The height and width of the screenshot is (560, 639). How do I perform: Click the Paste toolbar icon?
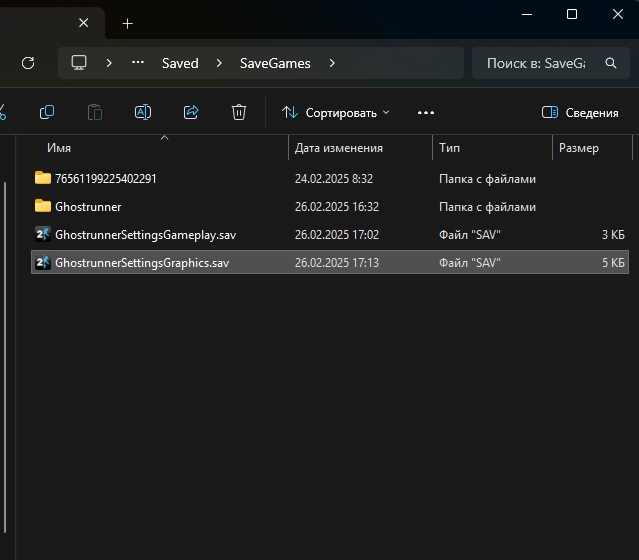95,112
